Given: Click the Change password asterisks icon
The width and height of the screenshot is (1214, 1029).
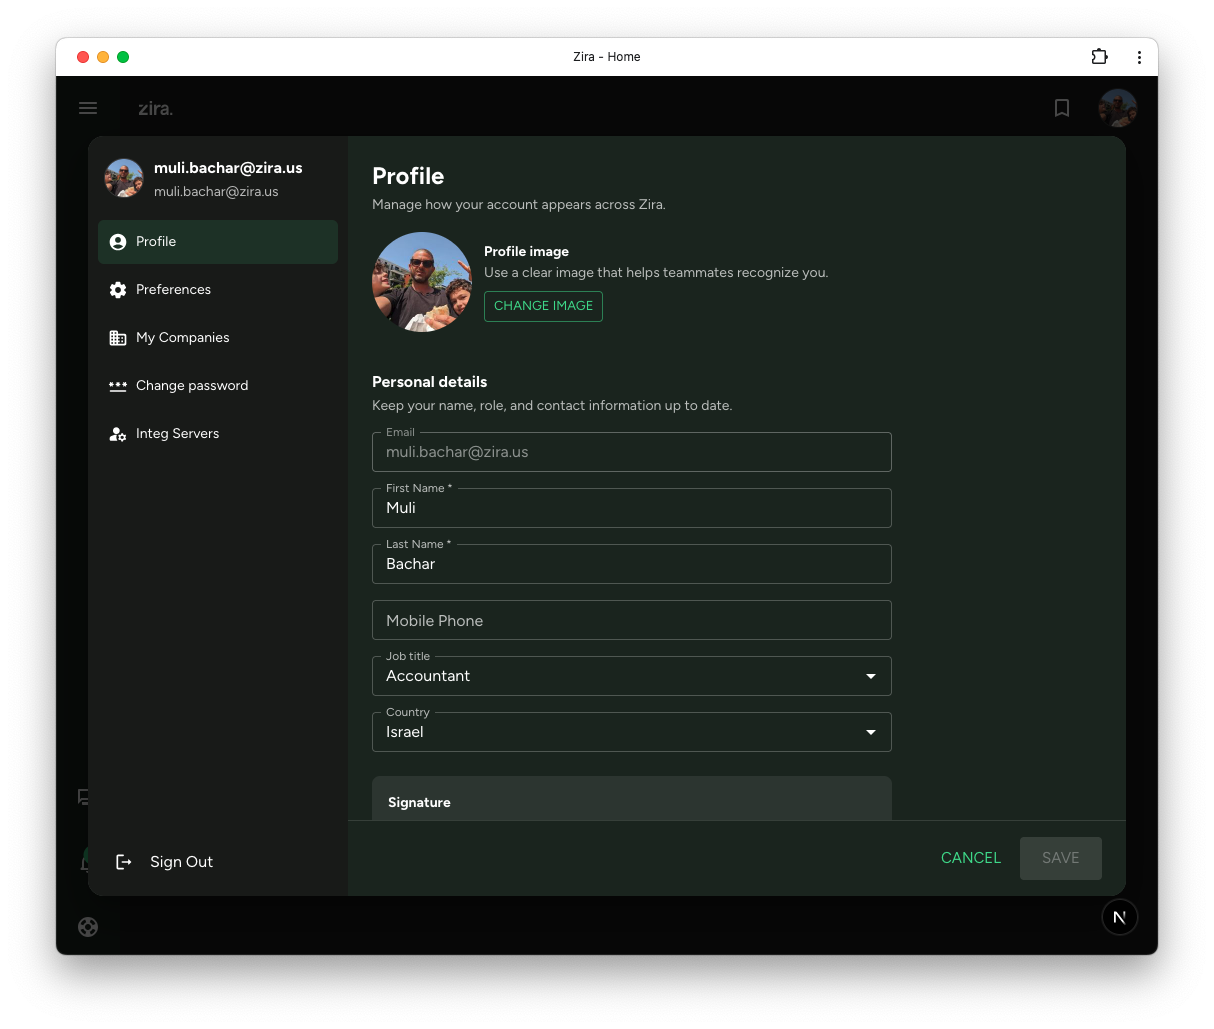Looking at the screenshot, I should pyautogui.click(x=118, y=386).
